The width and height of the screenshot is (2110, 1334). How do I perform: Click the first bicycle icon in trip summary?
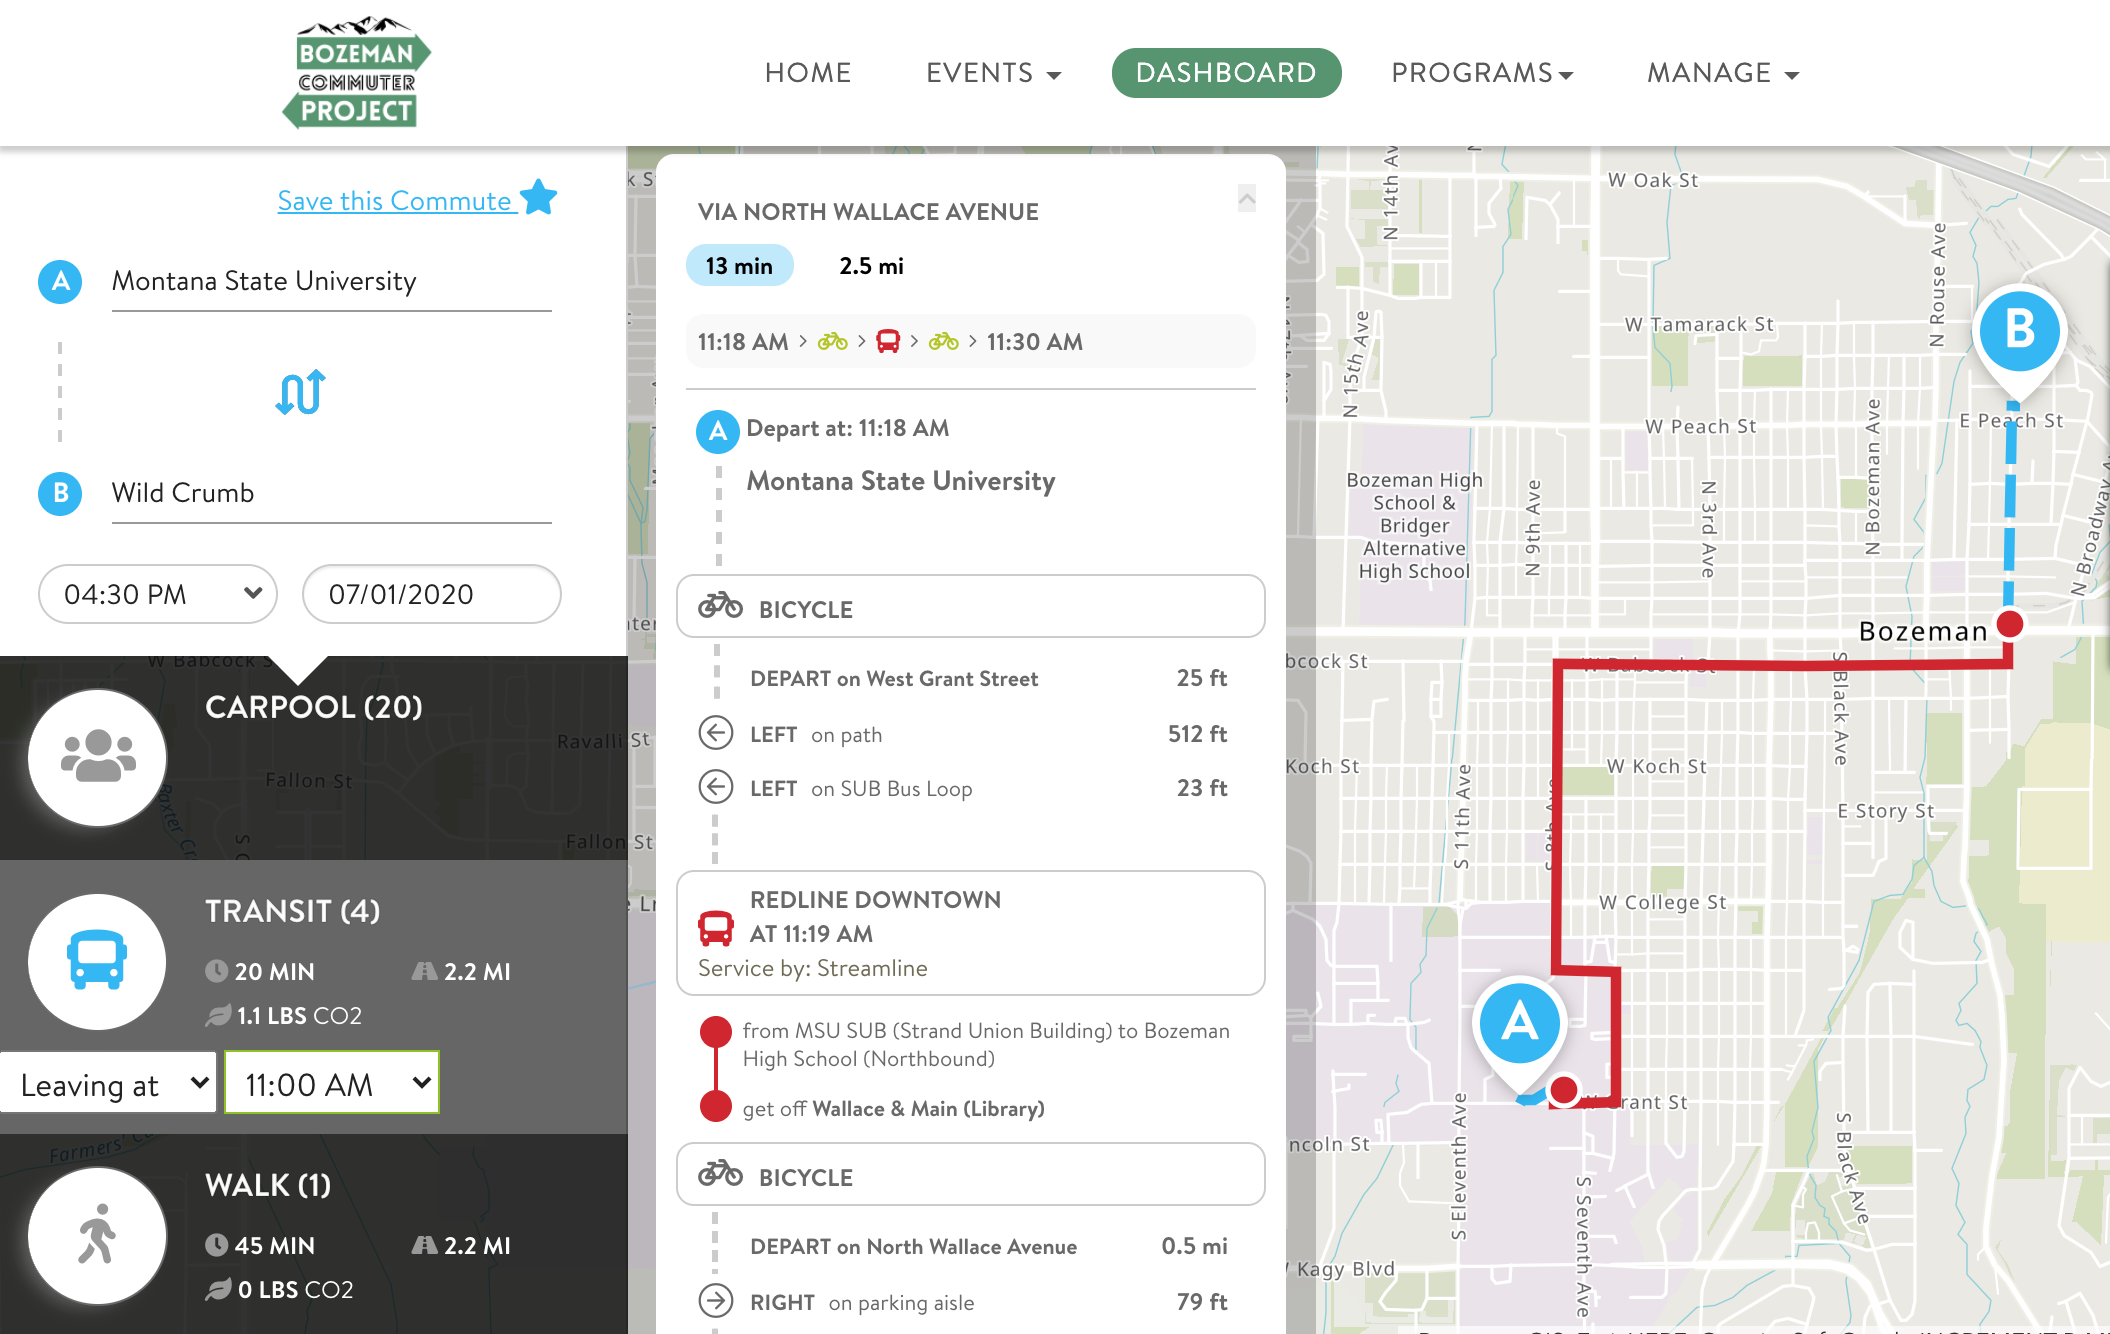(x=832, y=342)
